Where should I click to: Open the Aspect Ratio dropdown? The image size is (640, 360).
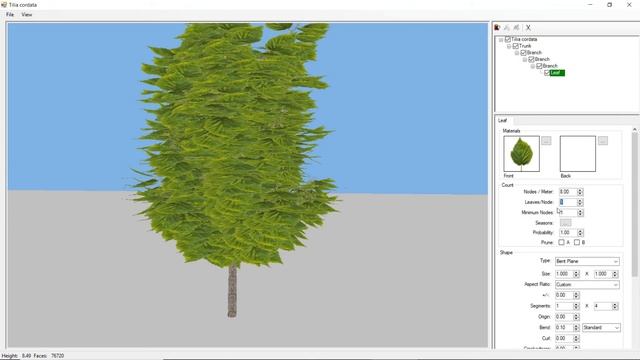tap(587, 284)
